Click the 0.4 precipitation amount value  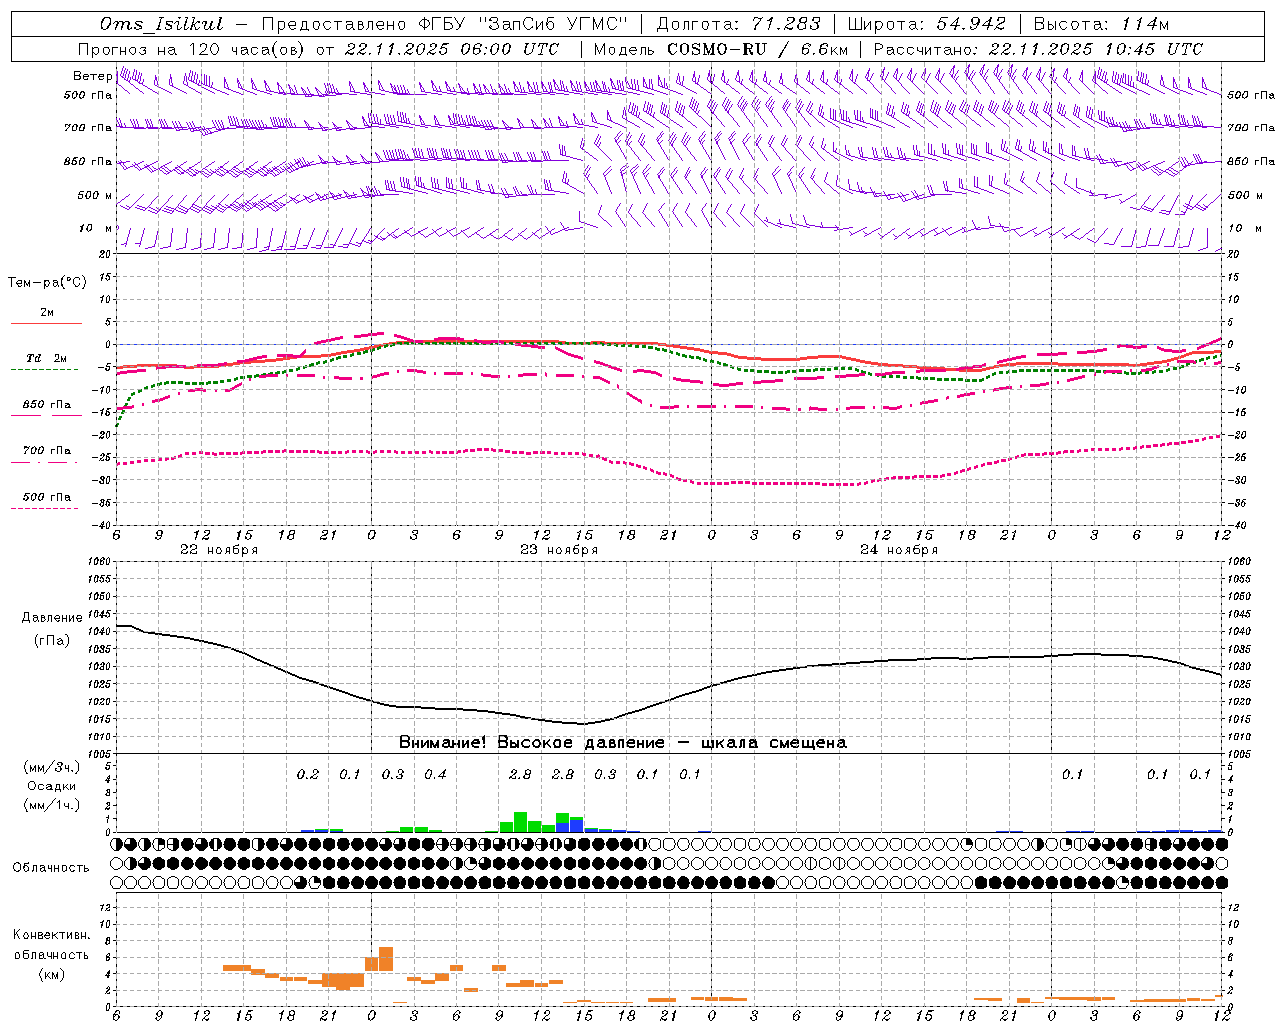[435, 774]
